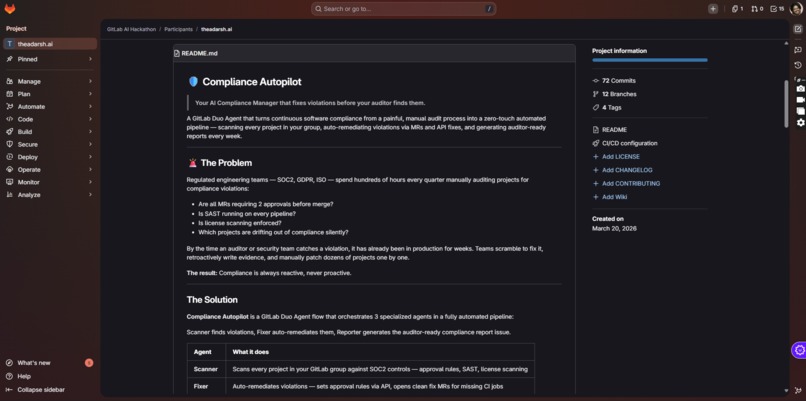Expand the Deploy menu chevron
This screenshot has height=401, width=806.
coord(90,157)
